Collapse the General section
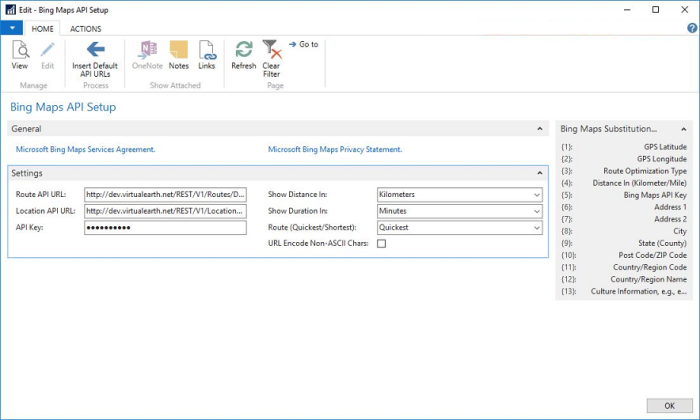The height and width of the screenshot is (420, 700). click(540, 129)
